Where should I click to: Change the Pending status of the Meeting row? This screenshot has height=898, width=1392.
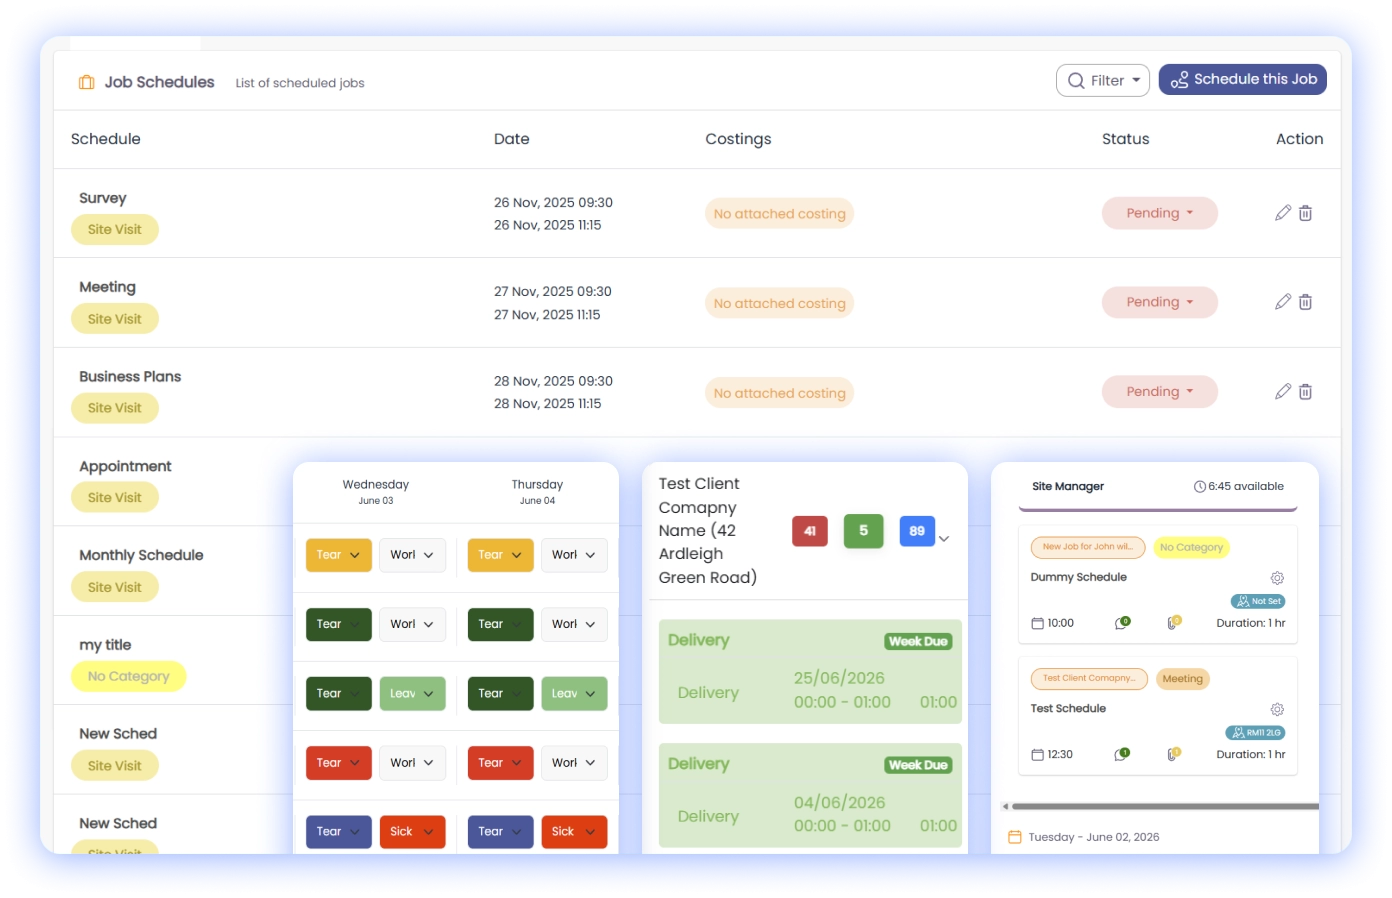point(1160,302)
